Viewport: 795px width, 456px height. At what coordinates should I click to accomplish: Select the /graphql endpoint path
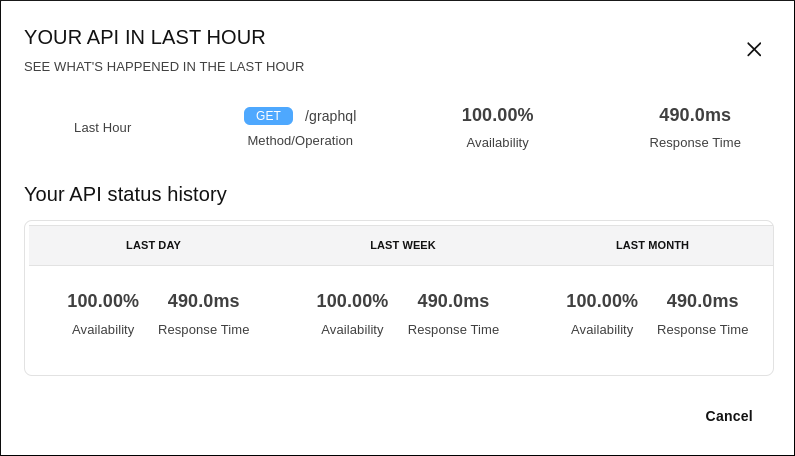pos(330,116)
